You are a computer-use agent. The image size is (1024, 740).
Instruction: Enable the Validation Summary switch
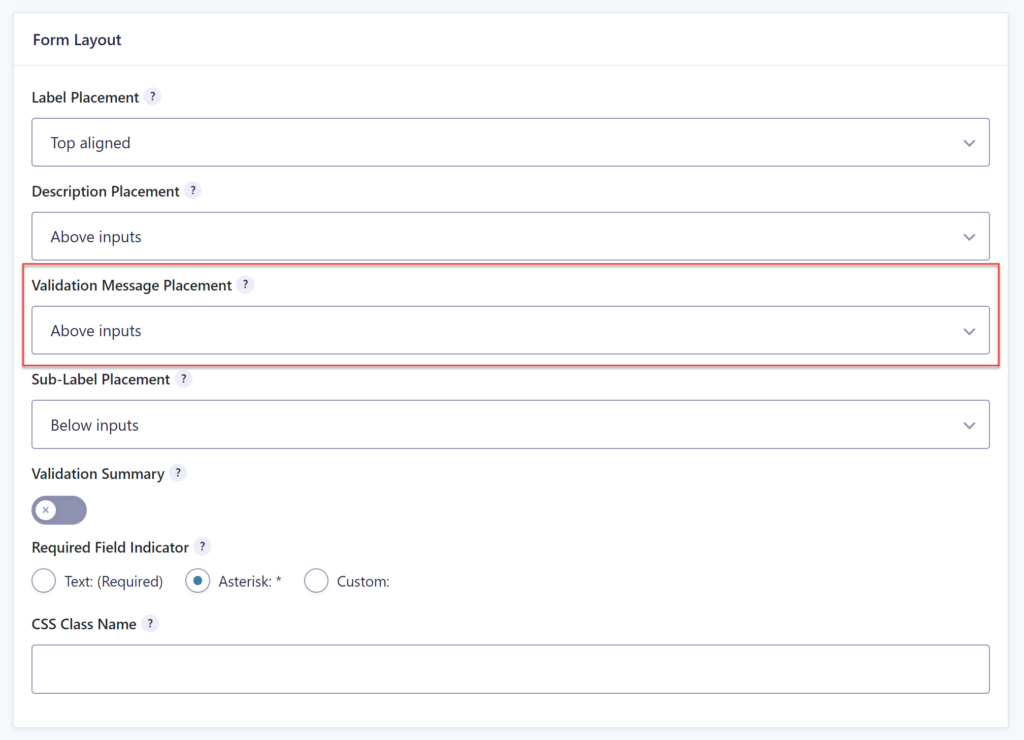point(59,510)
